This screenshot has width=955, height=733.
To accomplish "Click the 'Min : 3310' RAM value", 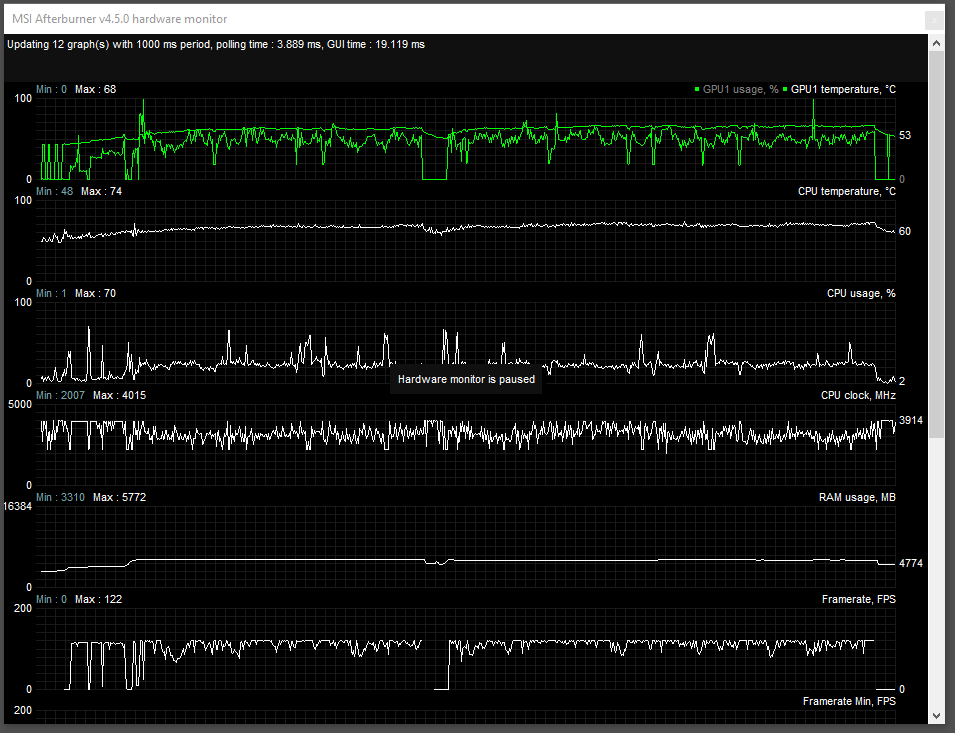I will click(x=60, y=497).
